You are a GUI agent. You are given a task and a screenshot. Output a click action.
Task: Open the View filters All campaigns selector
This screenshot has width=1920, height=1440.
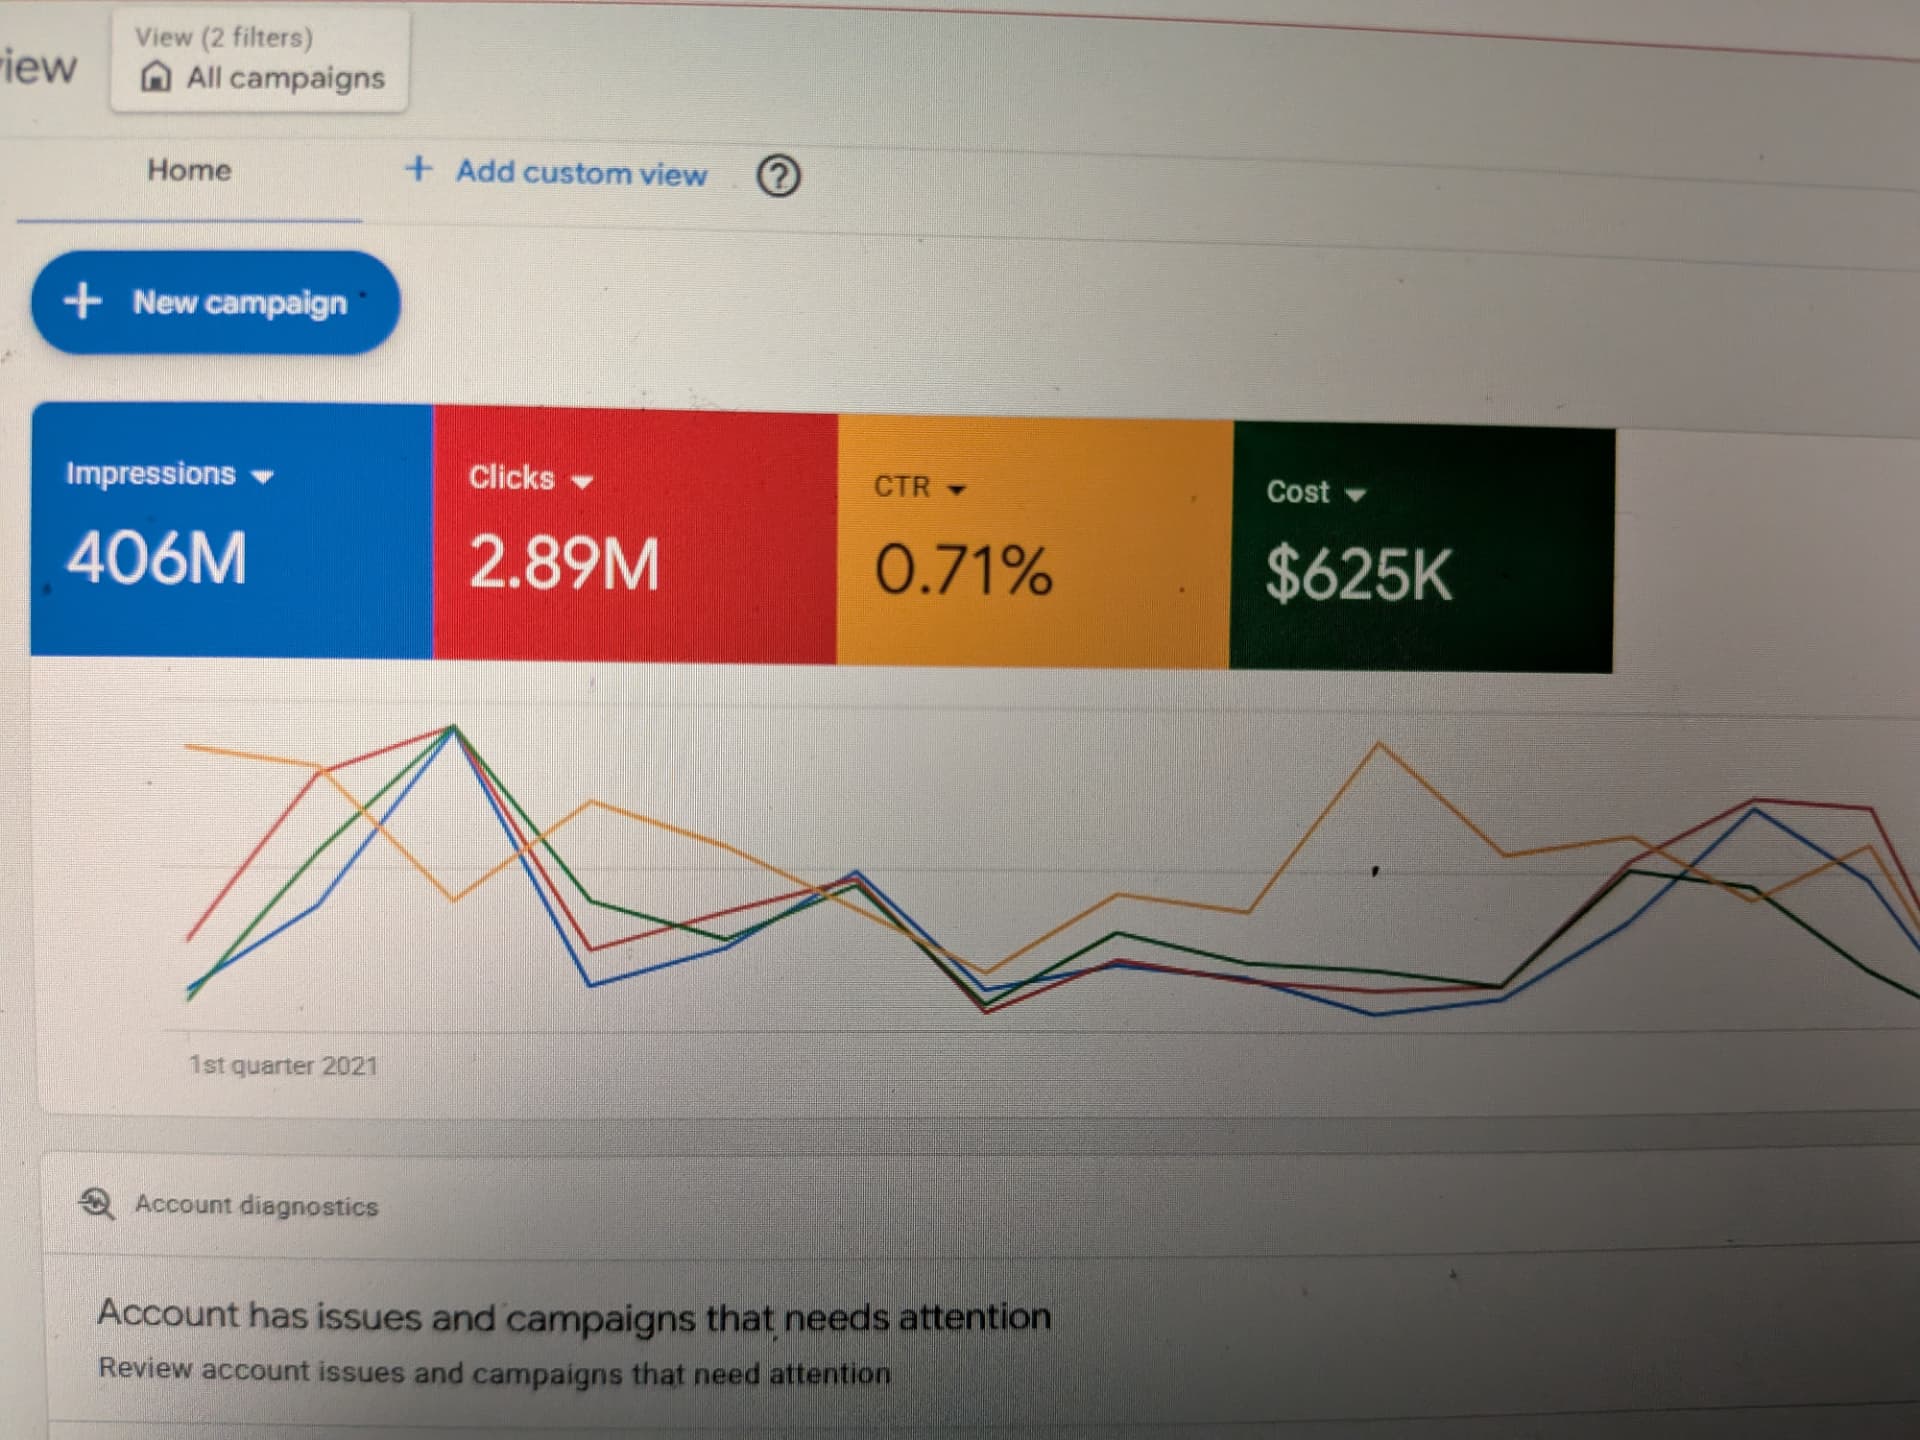pyautogui.click(x=259, y=60)
